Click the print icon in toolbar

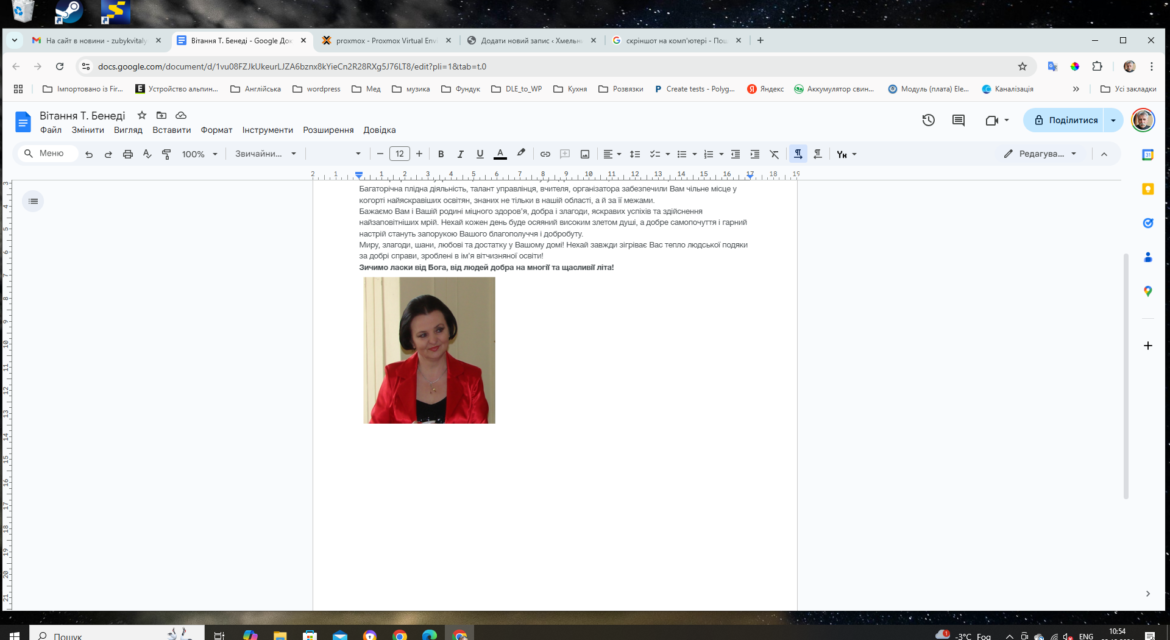[x=128, y=154]
